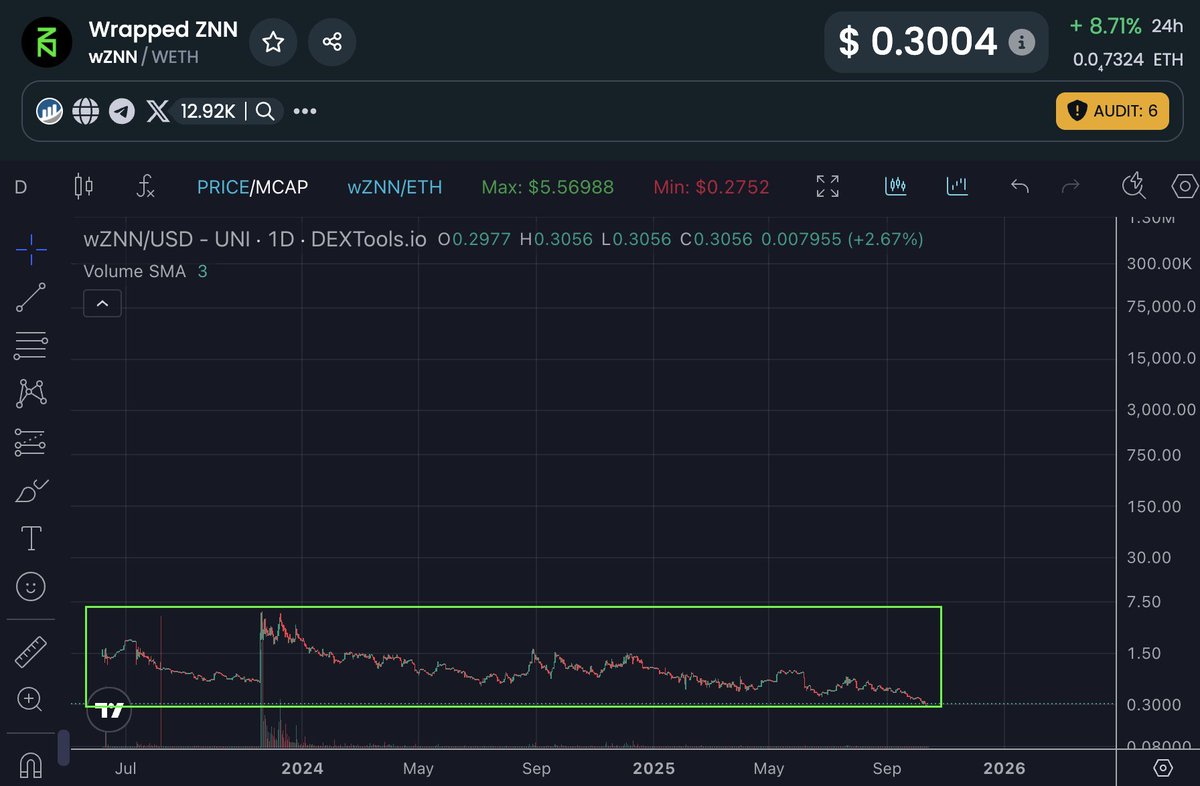Click the Wrapped ZNN token logo
Viewport: 1200px width, 786px height.
(x=47, y=42)
